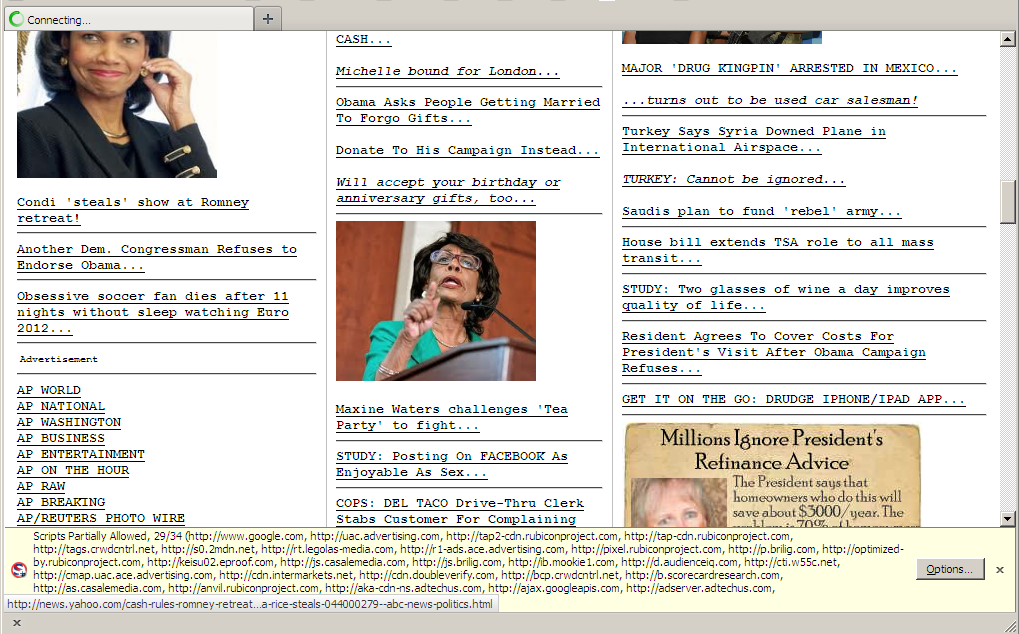Open a new tab with the plus button
Image resolution: width=1019 pixels, height=634 pixels.
pos(268,19)
